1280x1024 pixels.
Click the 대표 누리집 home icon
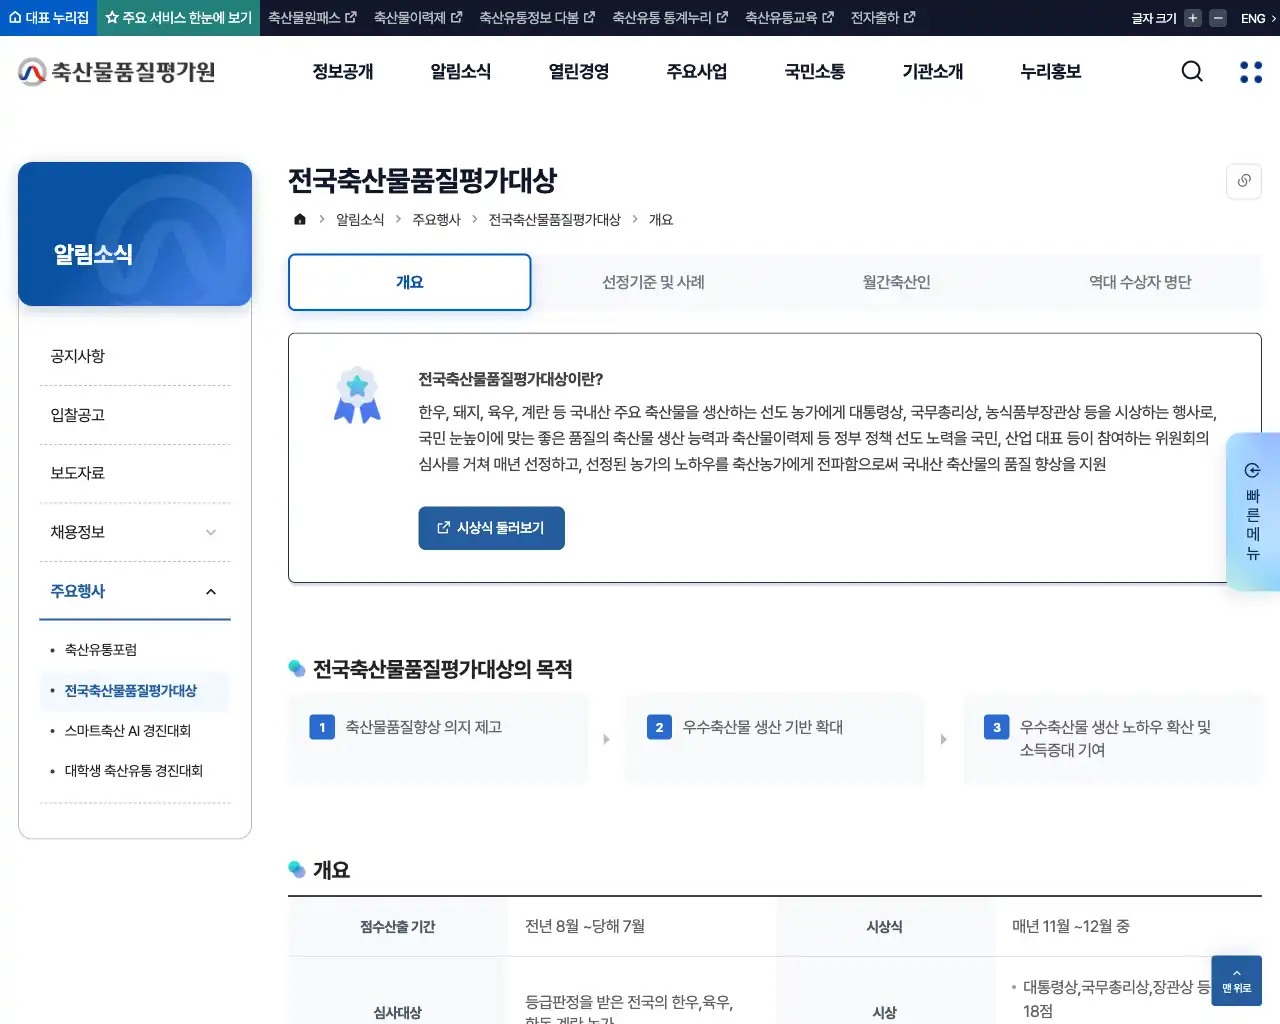15,17
